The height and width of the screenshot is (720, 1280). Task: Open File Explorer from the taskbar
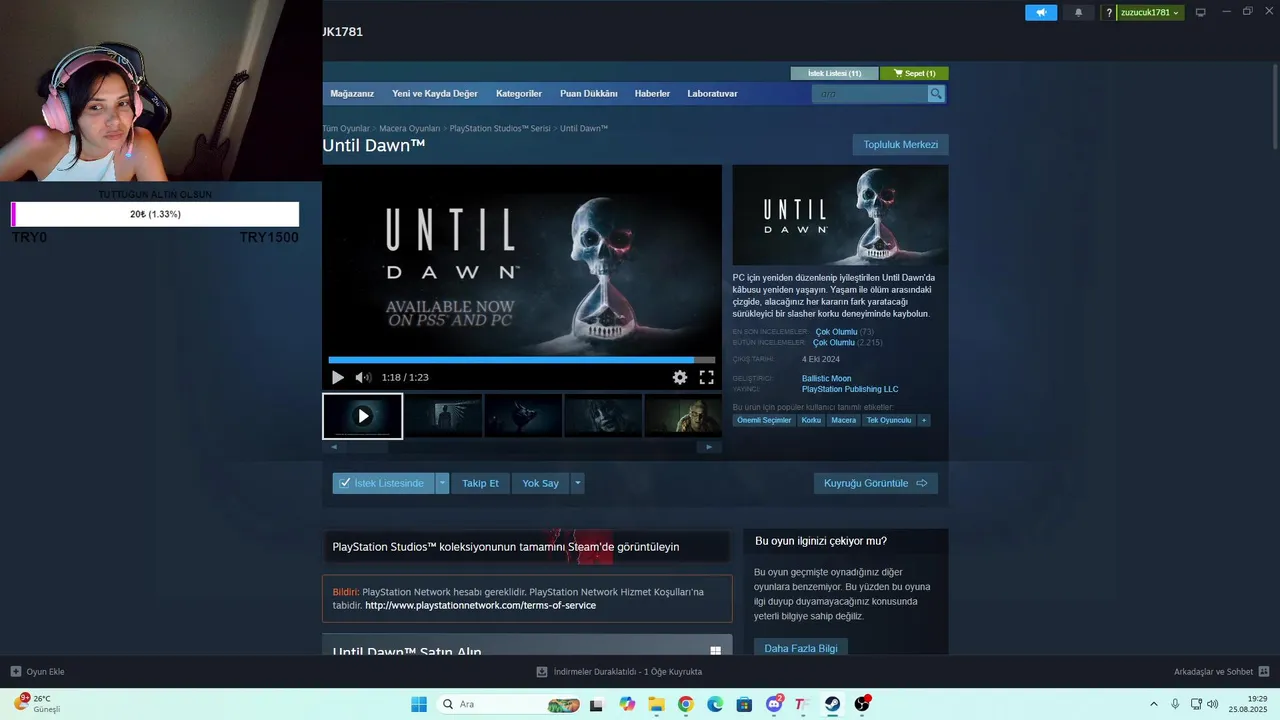coord(656,704)
